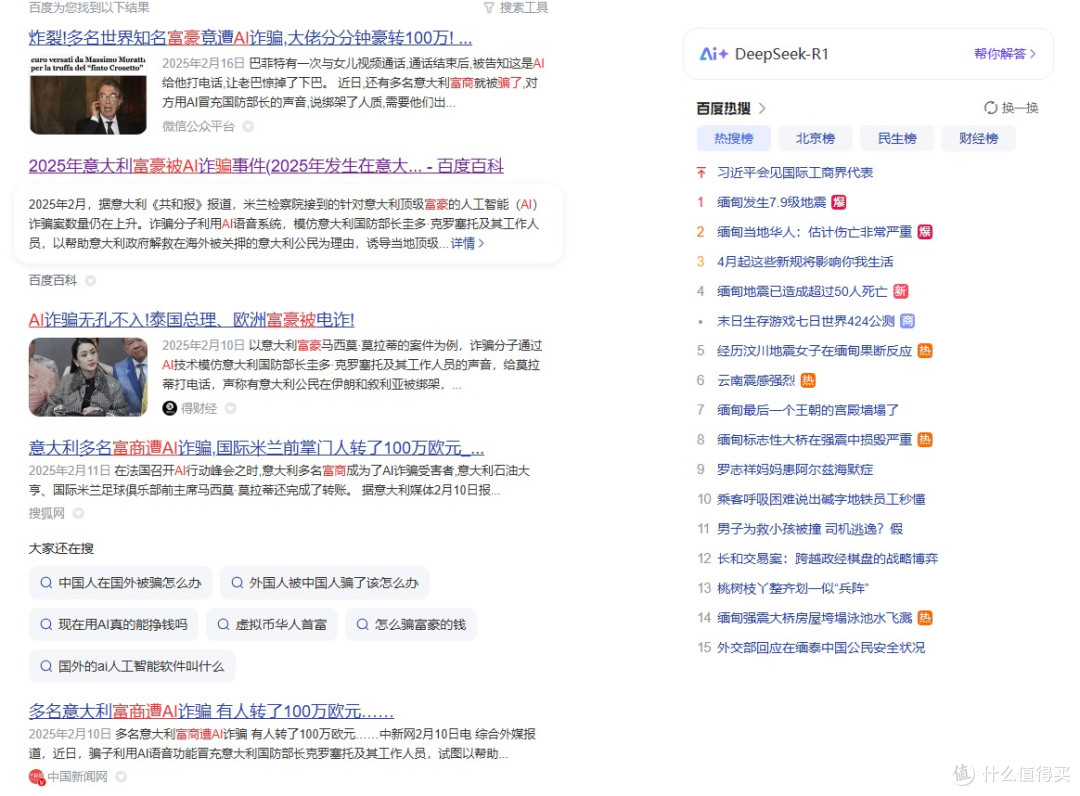Click 详情 link in Baike snippet

(x=467, y=243)
